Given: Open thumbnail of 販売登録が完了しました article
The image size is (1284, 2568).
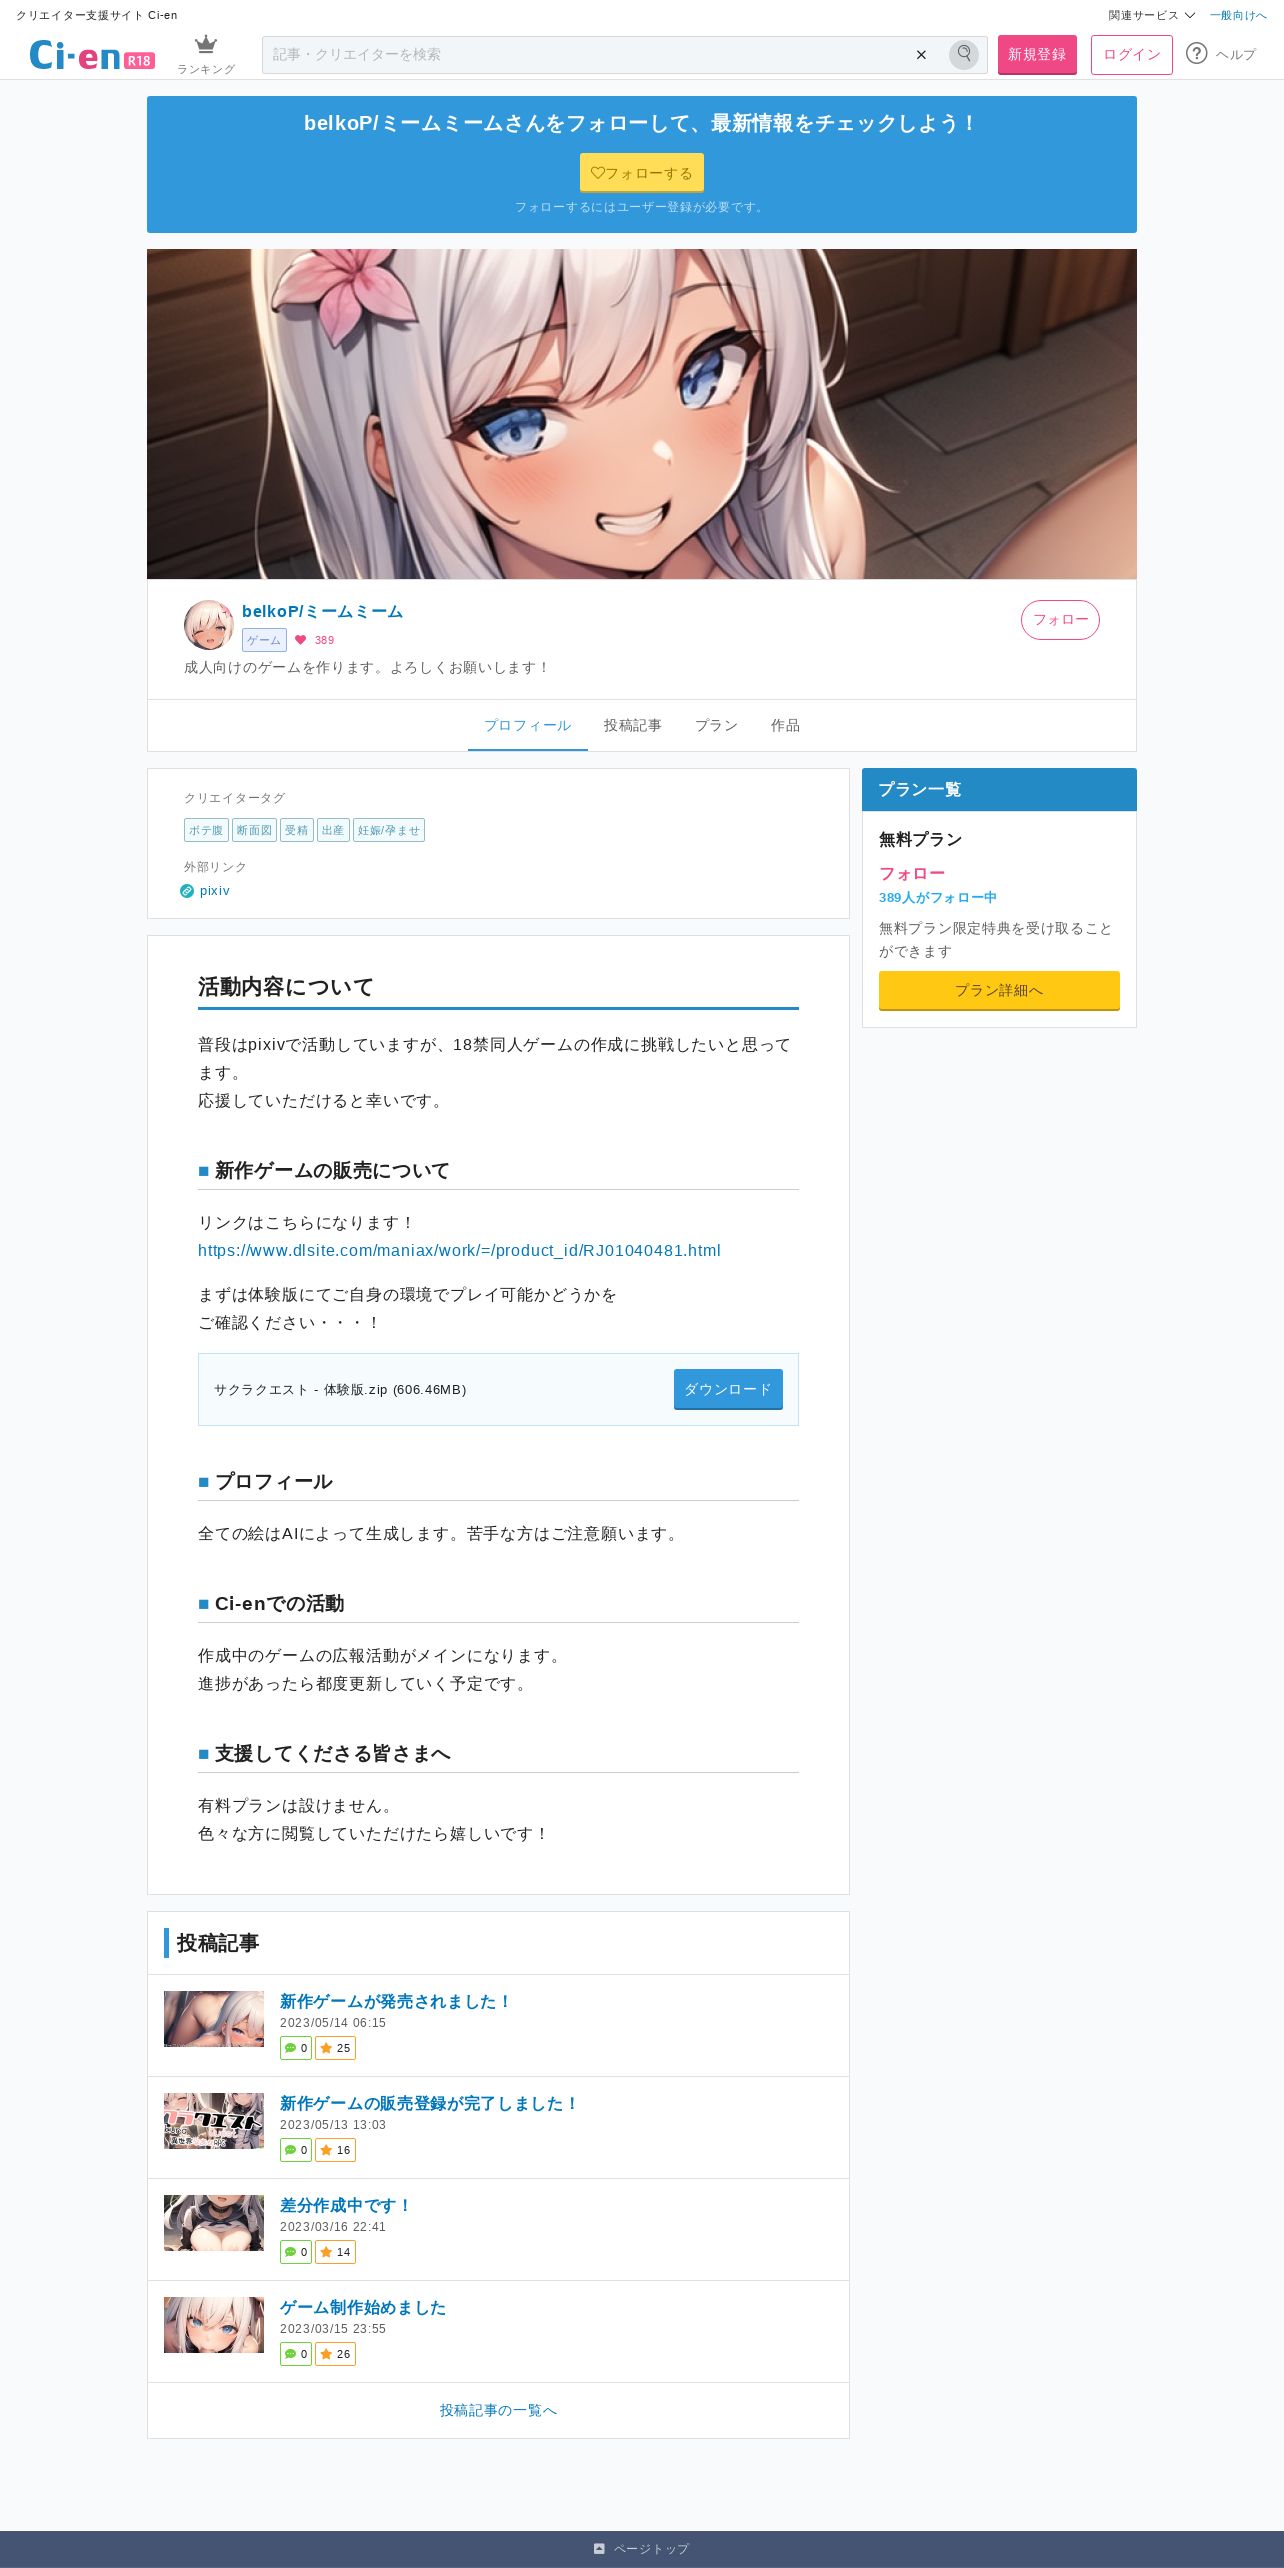Looking at the screenshot, I should coord(214,2120).
